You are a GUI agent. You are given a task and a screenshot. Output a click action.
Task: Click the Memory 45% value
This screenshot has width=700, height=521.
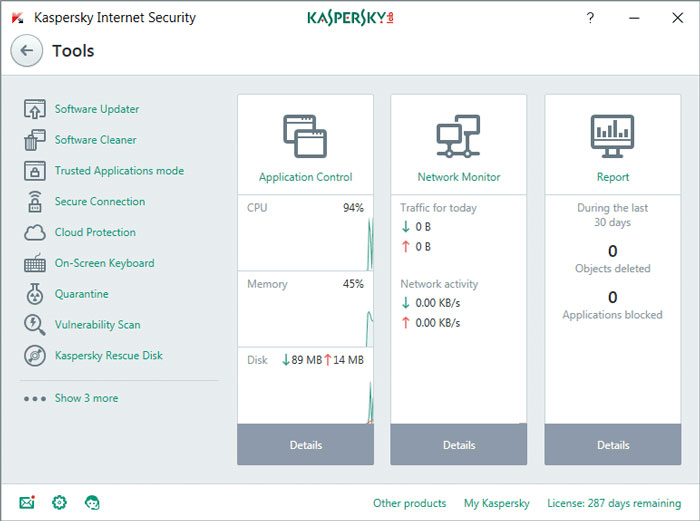pos(353,284)
